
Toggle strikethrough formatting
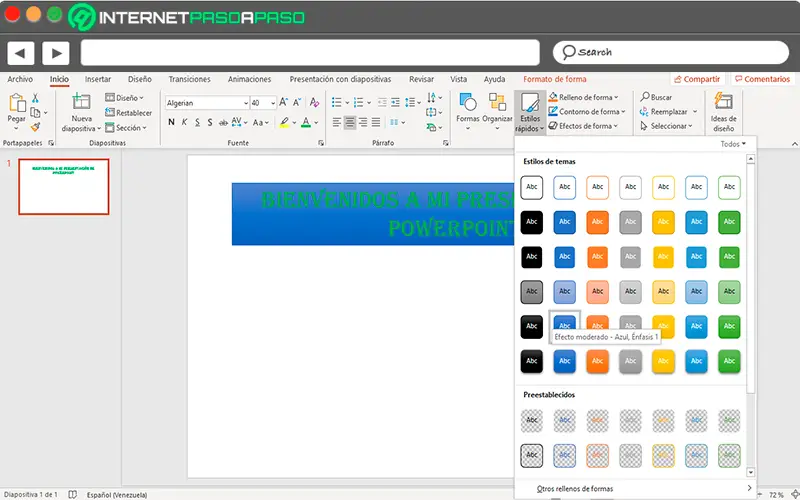[x=223, y=122]
